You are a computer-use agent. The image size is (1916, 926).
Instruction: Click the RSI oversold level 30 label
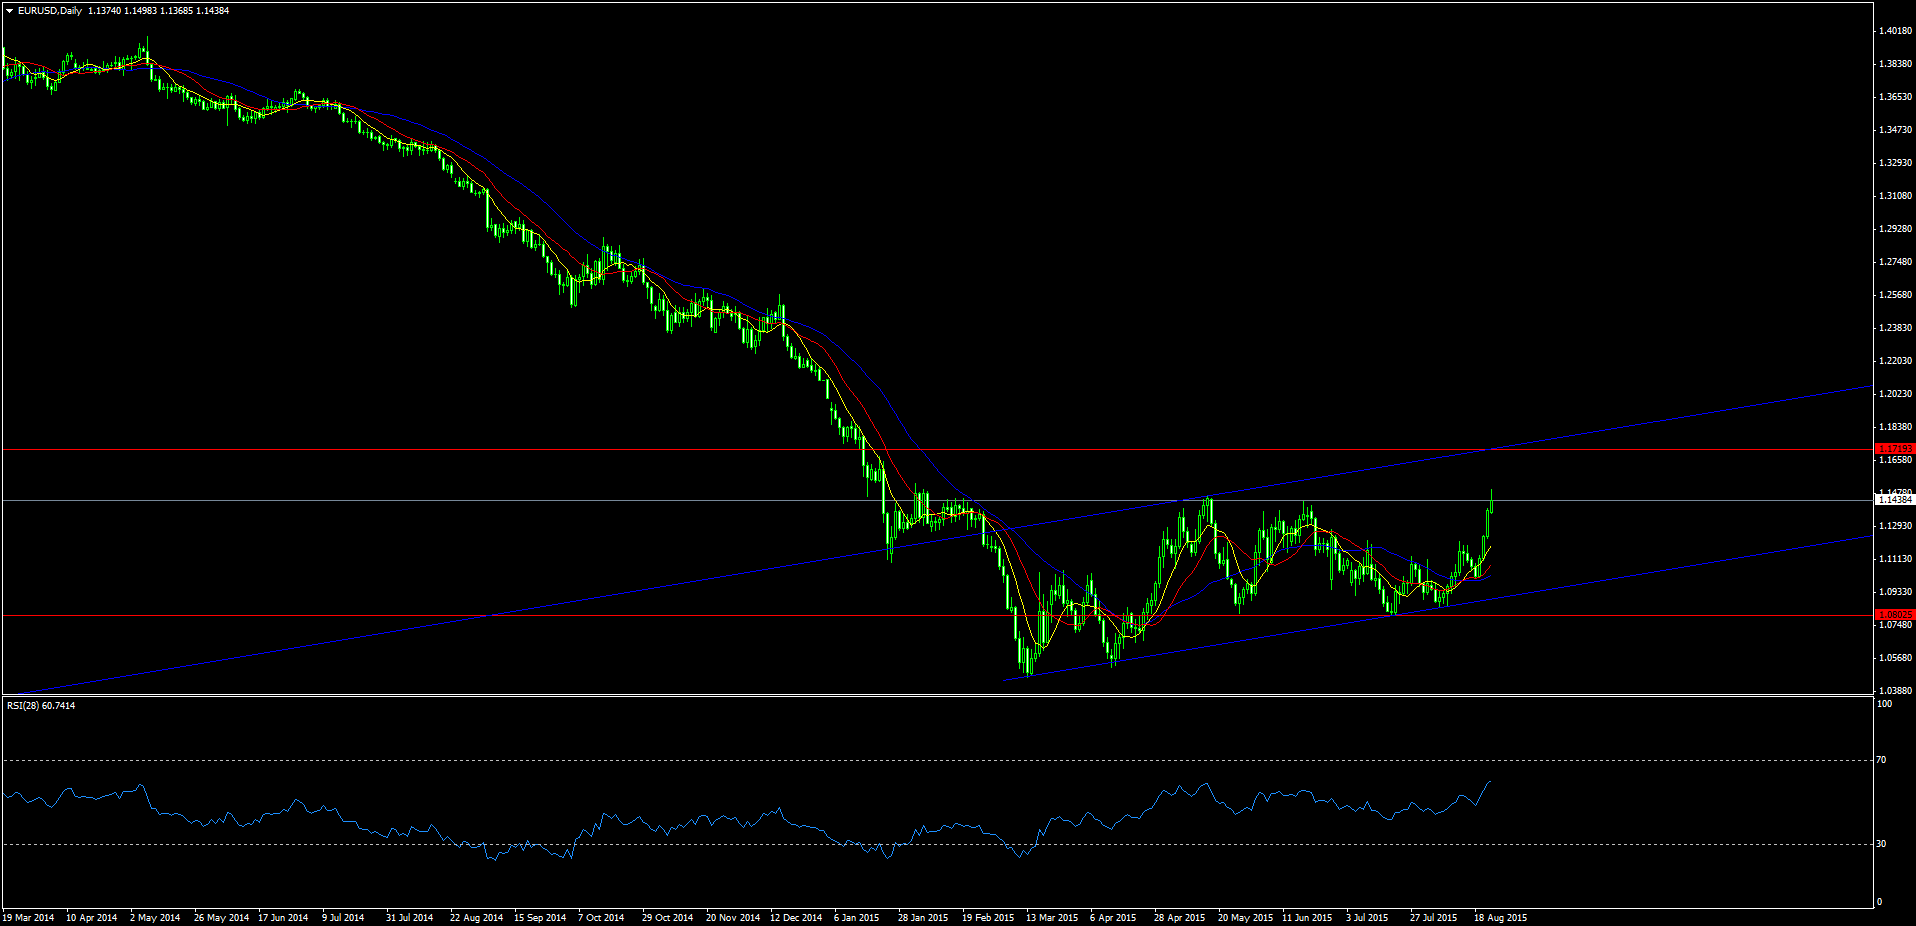1881,844
